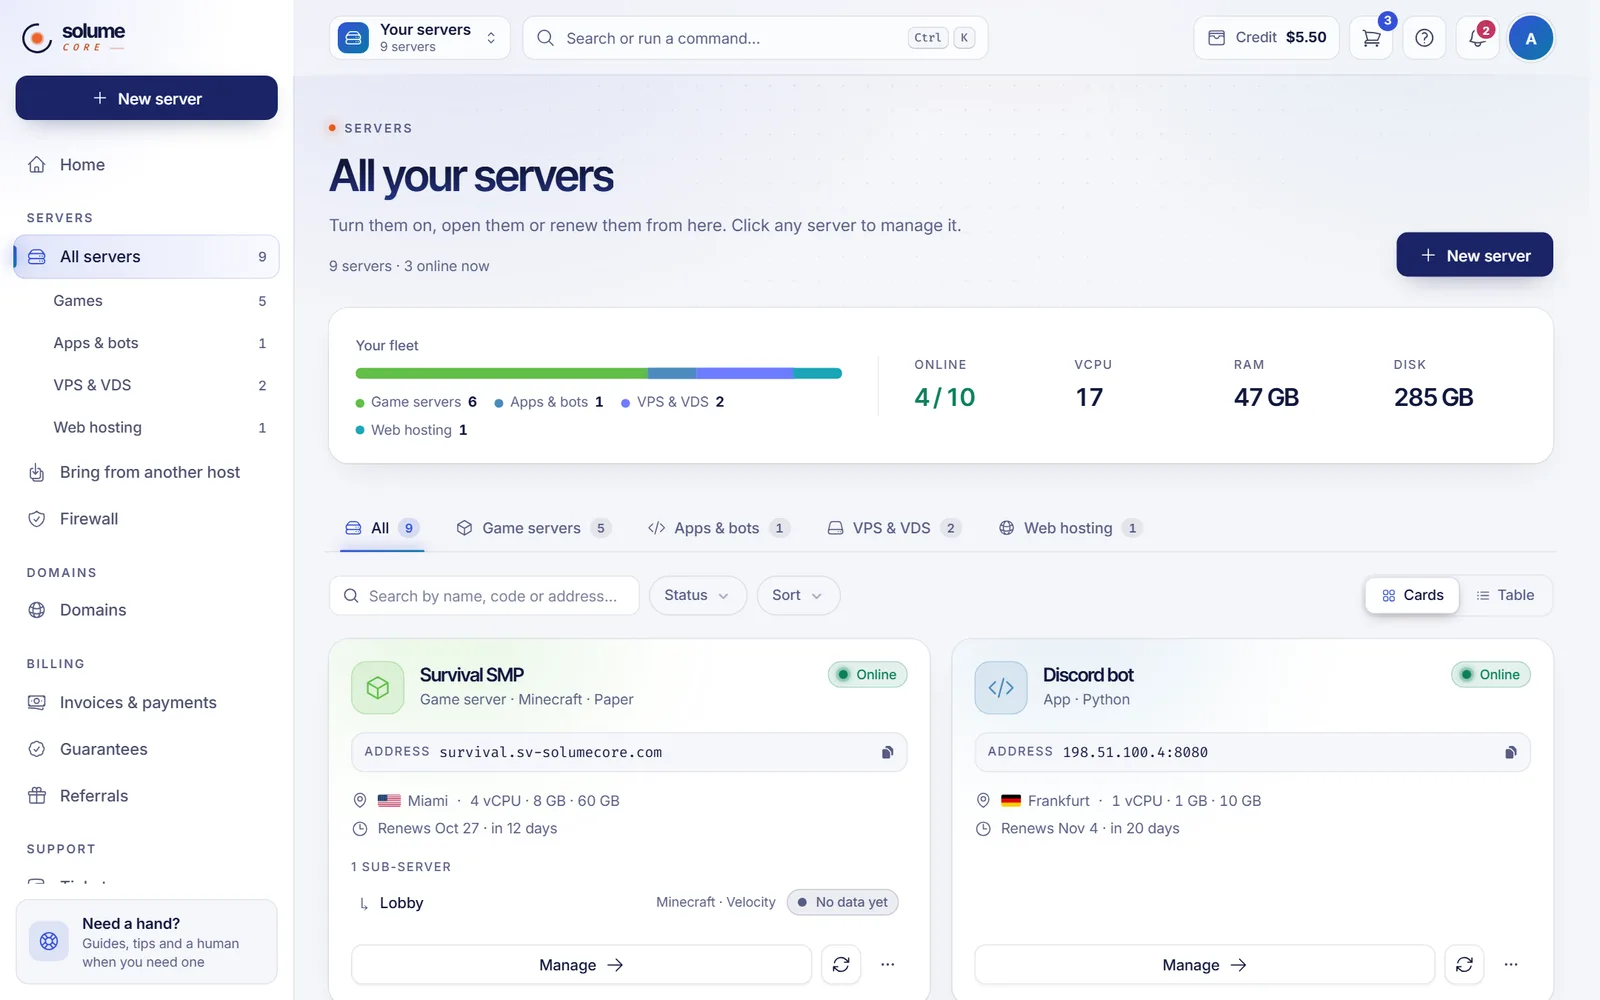Copy the 198.51.100.4:8080 address
The width and height of the screenshot is (1600, 1000).
tap(1510, 752)
